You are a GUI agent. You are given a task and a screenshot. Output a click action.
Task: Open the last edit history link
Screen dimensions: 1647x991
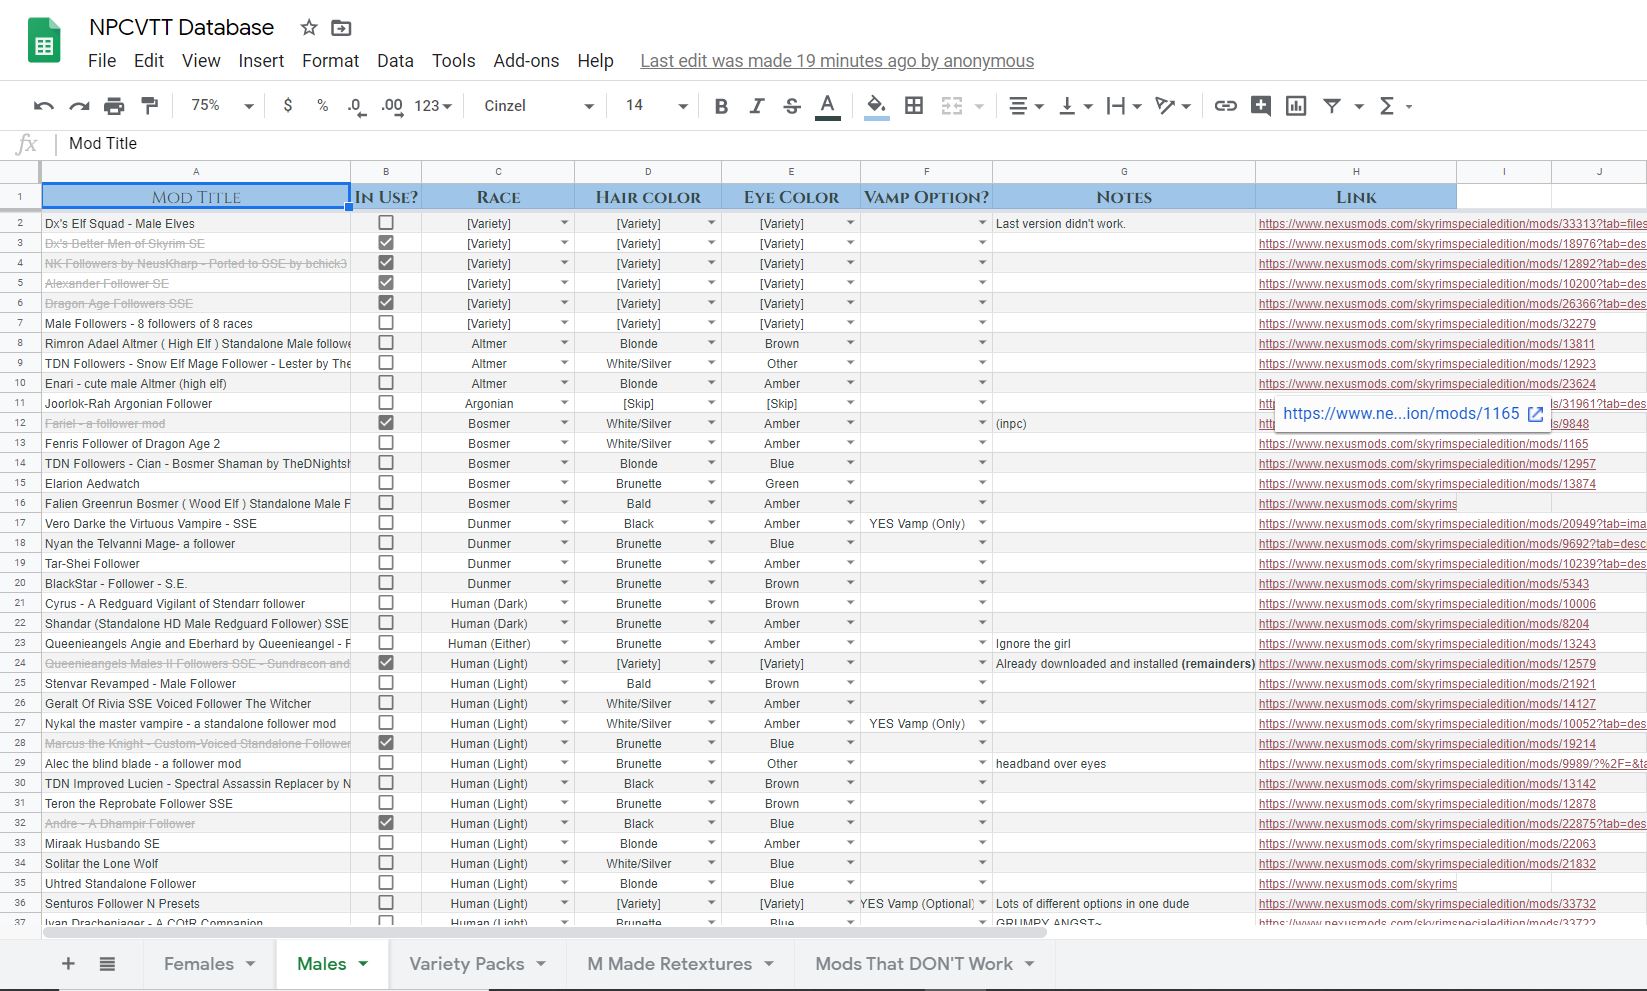837,61
